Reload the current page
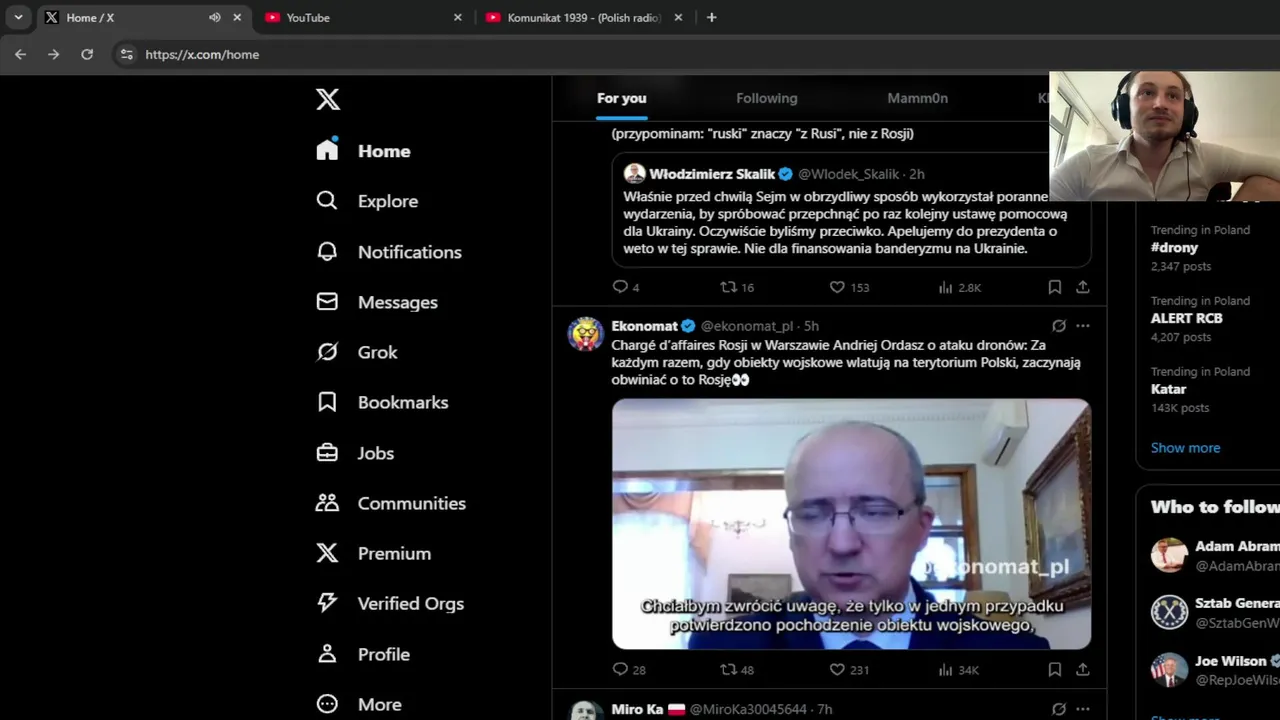Screen dimensions: 1280x720 (87, 54)
